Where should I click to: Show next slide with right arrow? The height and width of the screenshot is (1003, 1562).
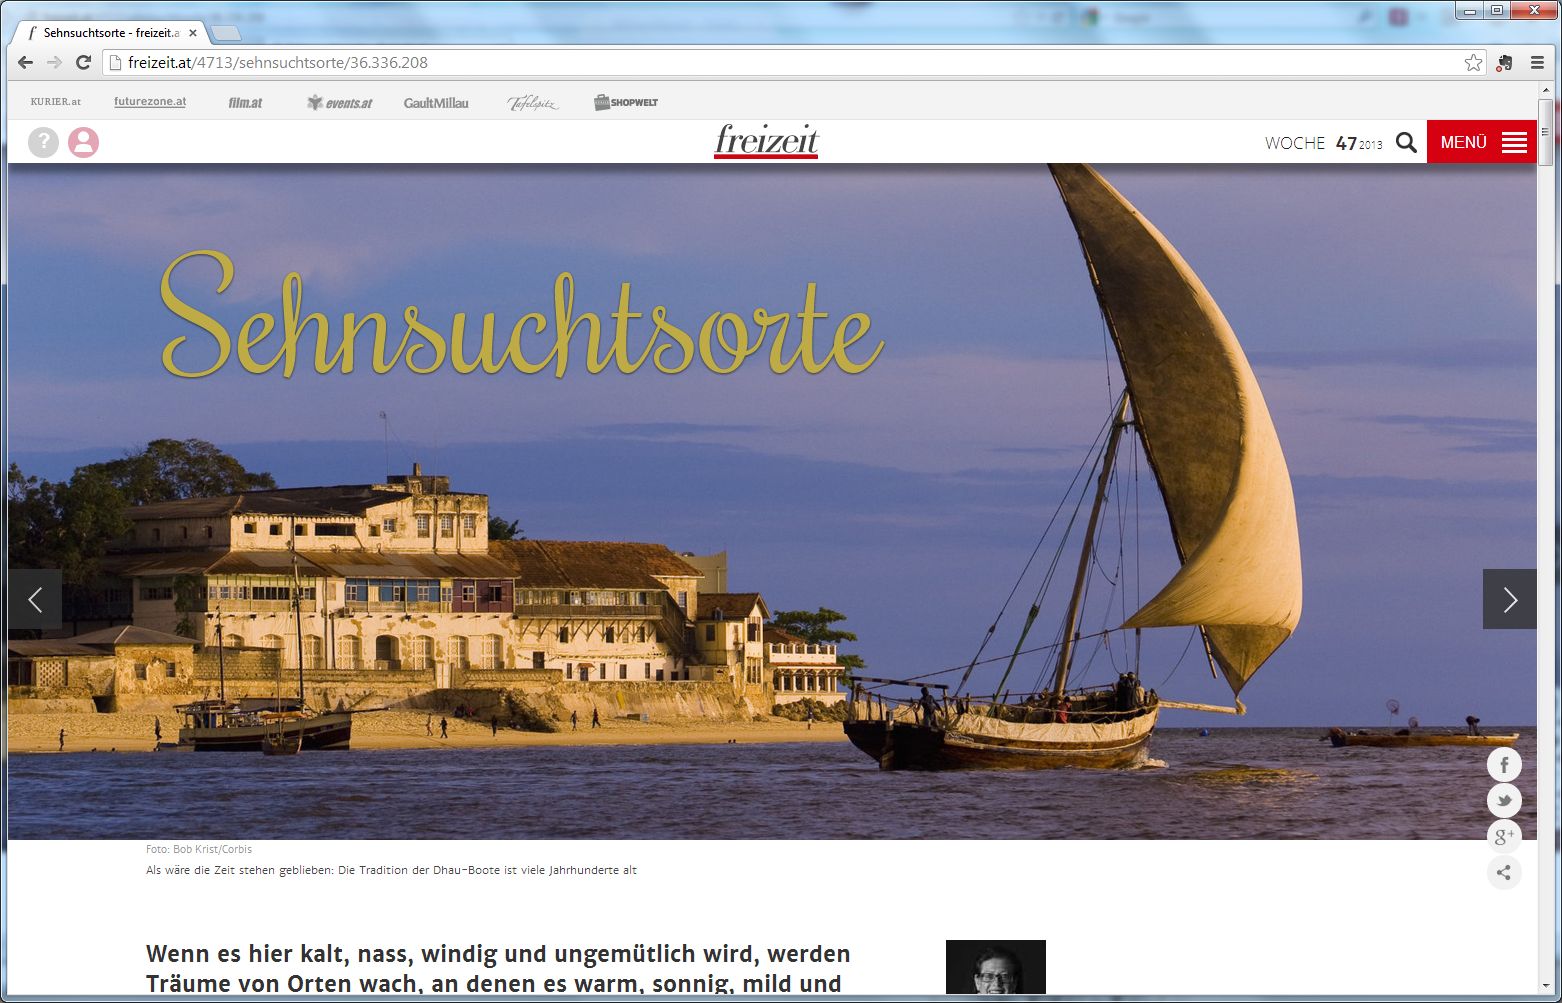[1509, 599]
